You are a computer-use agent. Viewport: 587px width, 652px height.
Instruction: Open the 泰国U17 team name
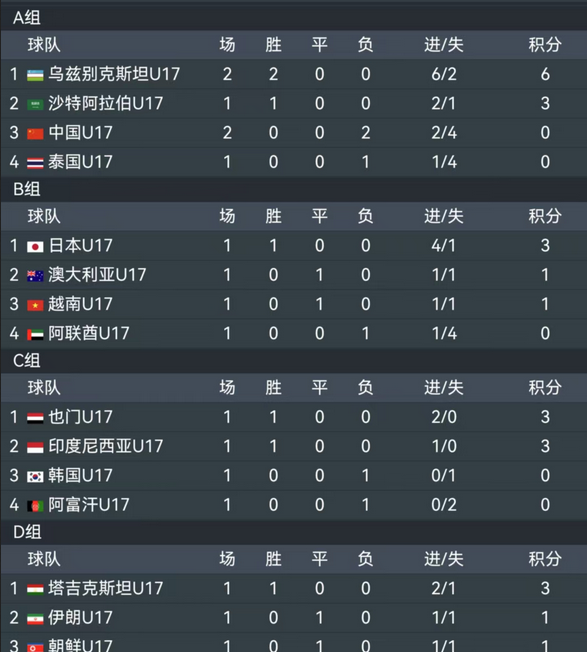(80, 162)
